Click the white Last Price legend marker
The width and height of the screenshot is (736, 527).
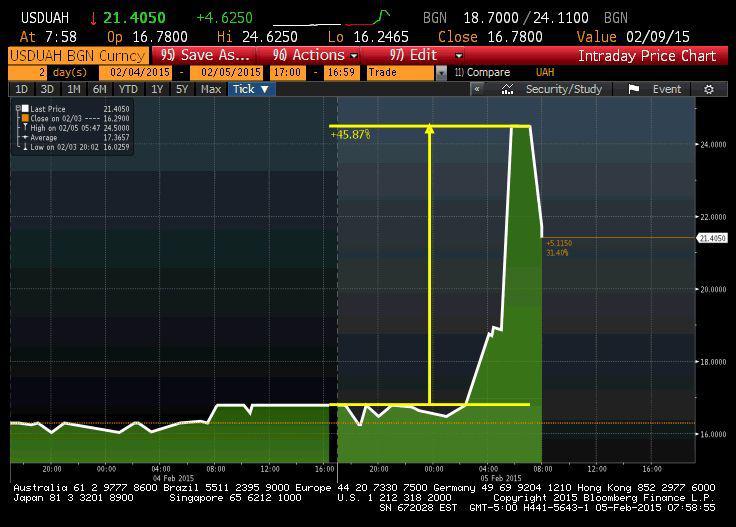(26, 108)
